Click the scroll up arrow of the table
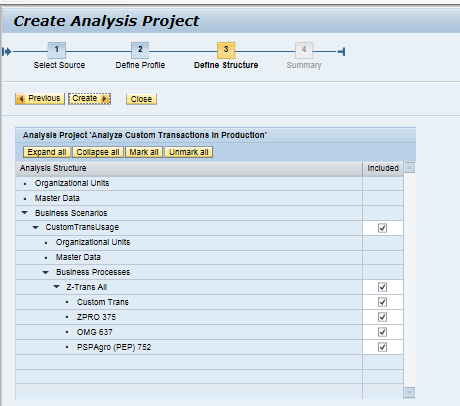The image size is (460, 406). pos(410,167)
